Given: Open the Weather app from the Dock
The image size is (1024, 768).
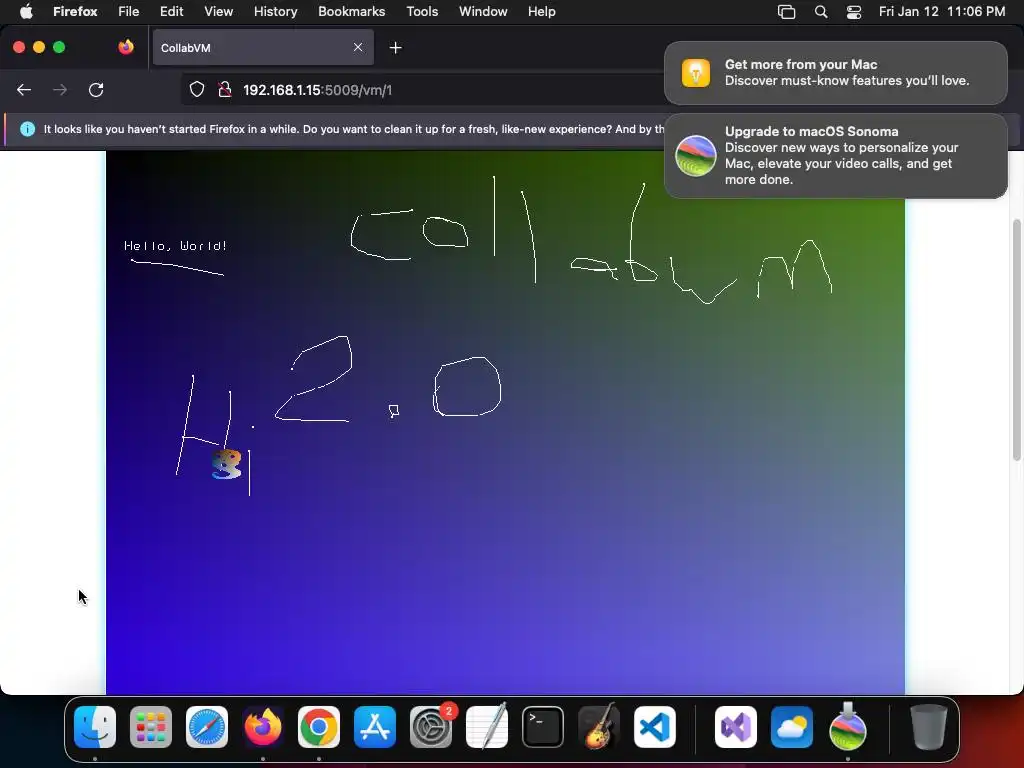Looking at the screenshot, I should click(x=792, y=727).
